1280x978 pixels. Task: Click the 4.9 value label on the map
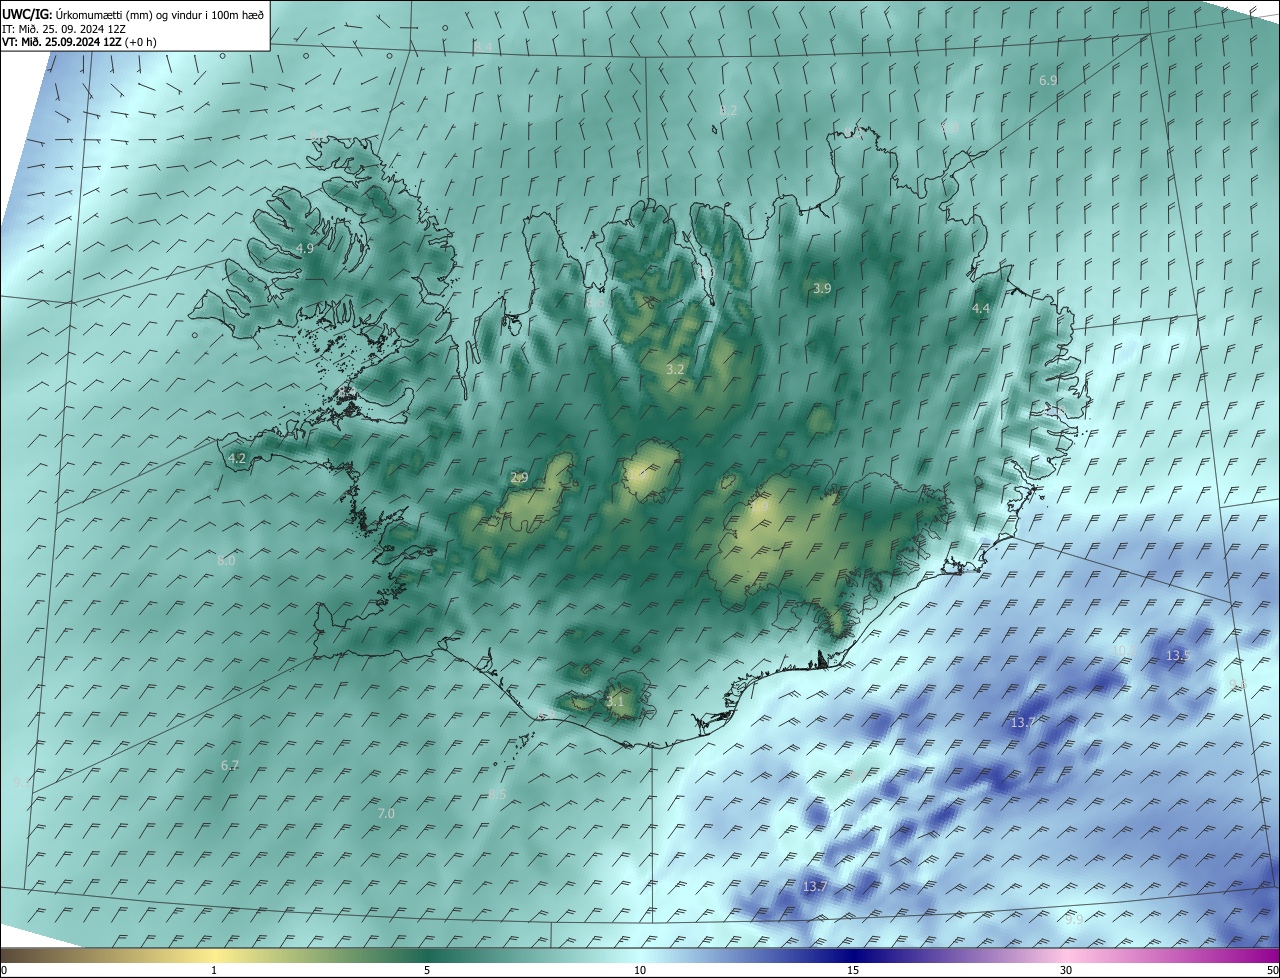[x=305, y=248]
